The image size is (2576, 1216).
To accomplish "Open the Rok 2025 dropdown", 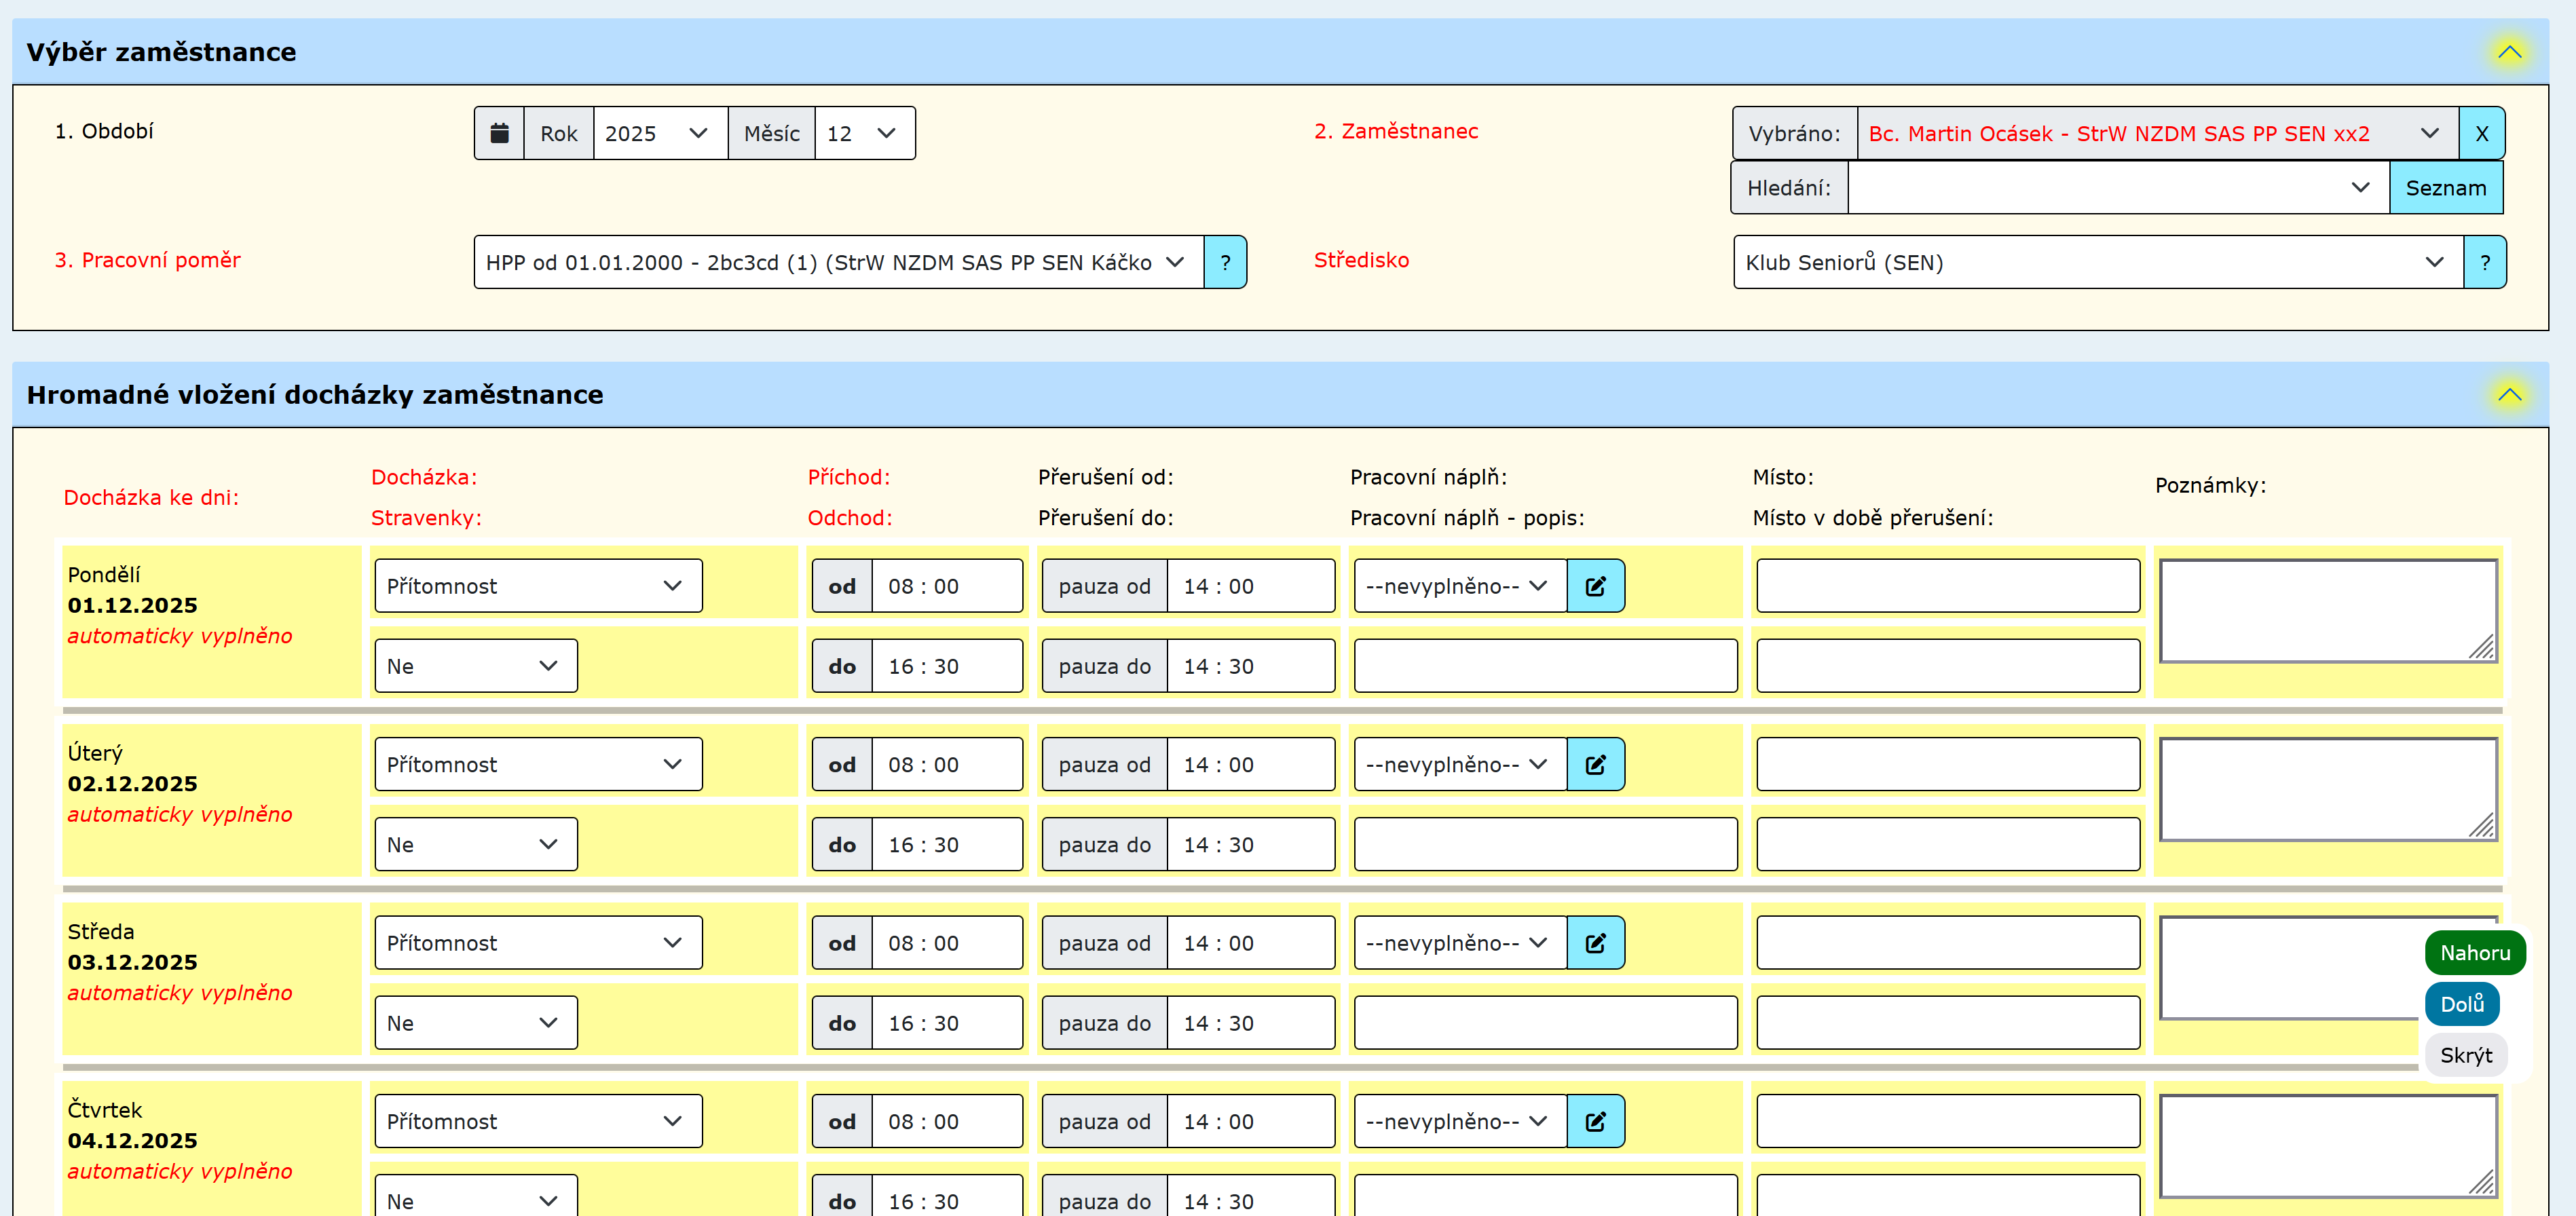I will pyautogui.click(x=659, y=133).
